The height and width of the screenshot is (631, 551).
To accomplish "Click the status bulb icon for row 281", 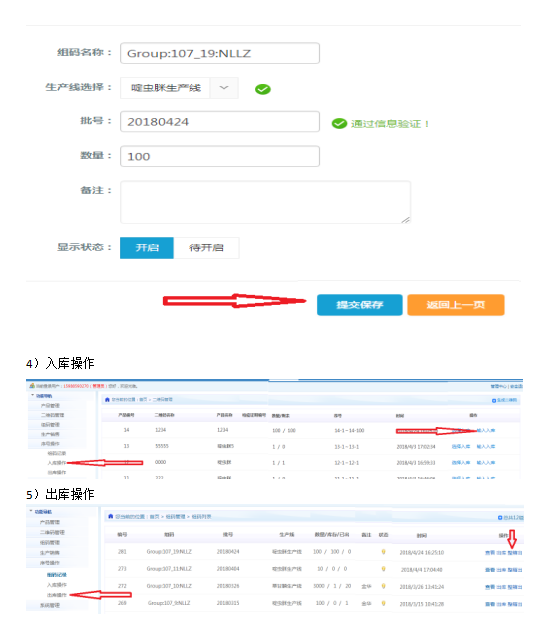I will coord(383,552).
